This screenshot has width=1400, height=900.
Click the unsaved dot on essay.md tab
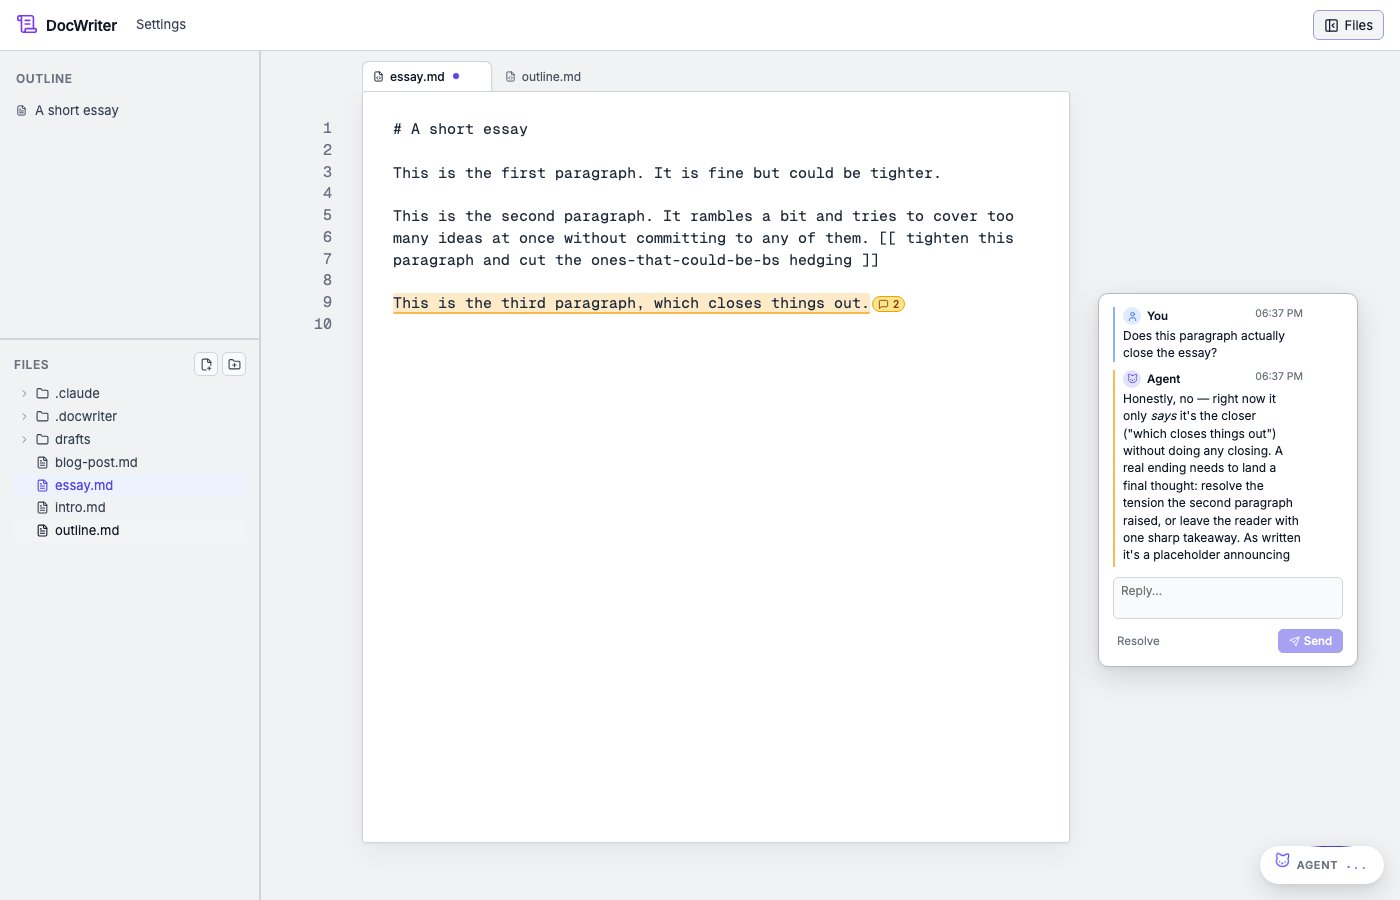click(456, 76)
